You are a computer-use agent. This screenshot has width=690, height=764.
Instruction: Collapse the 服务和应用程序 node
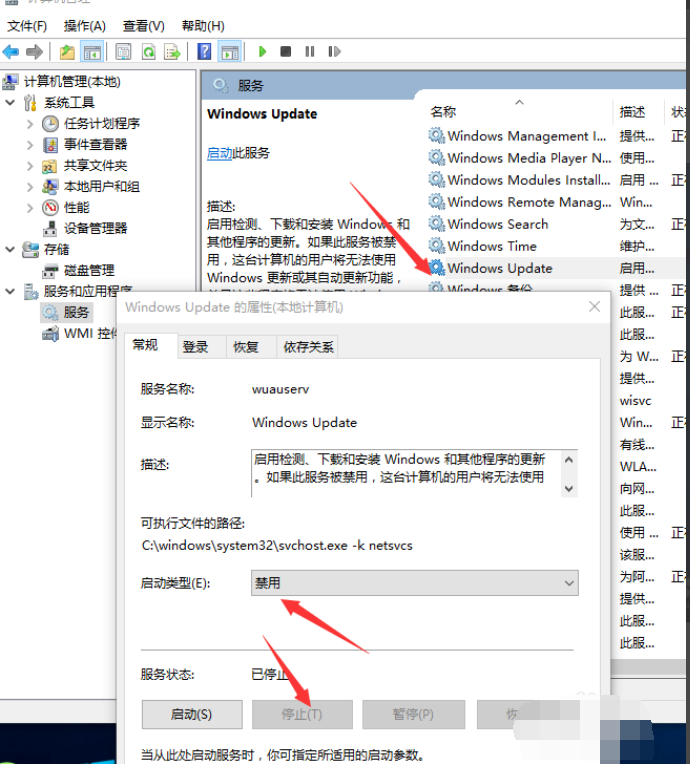pyautogui.click(x=10, y=291)
